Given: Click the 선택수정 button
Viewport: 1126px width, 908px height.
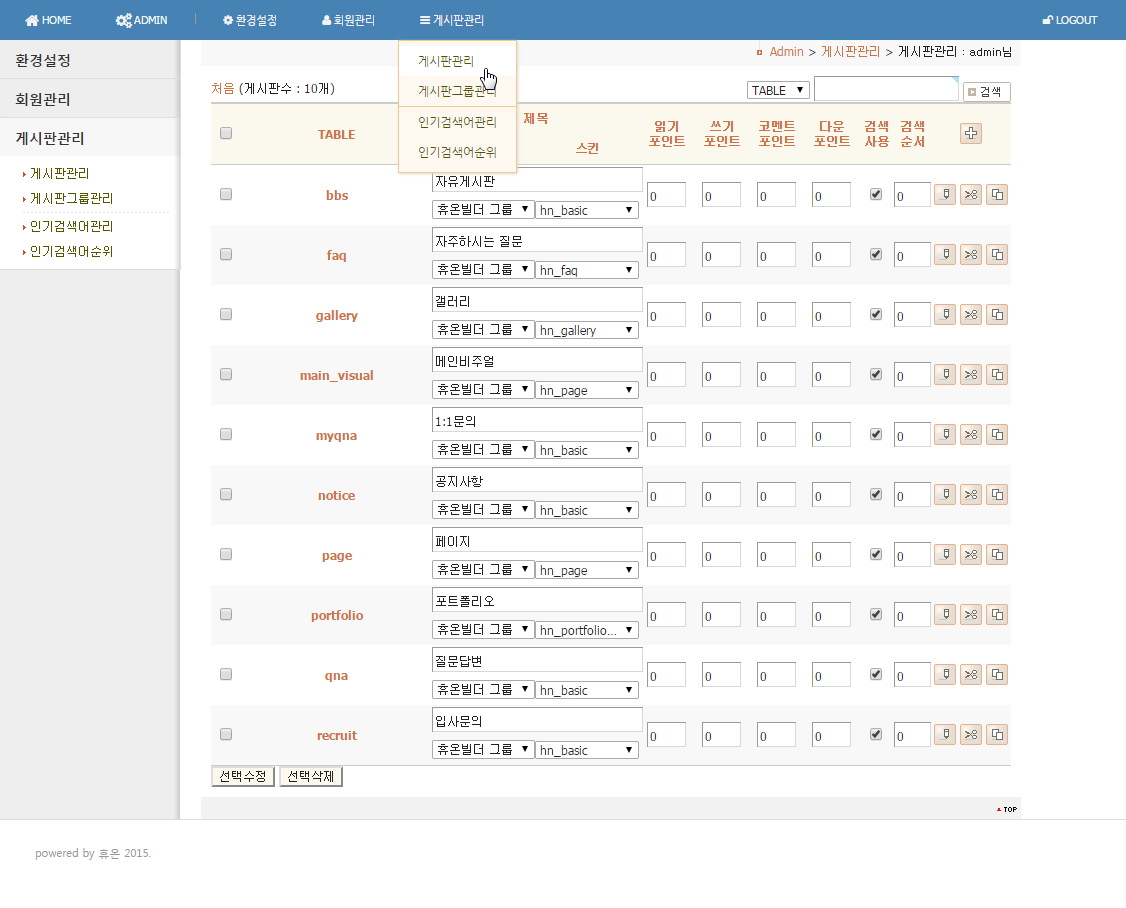Looking at the screenshot, I should pyautogui.click(x=242, y=776).
